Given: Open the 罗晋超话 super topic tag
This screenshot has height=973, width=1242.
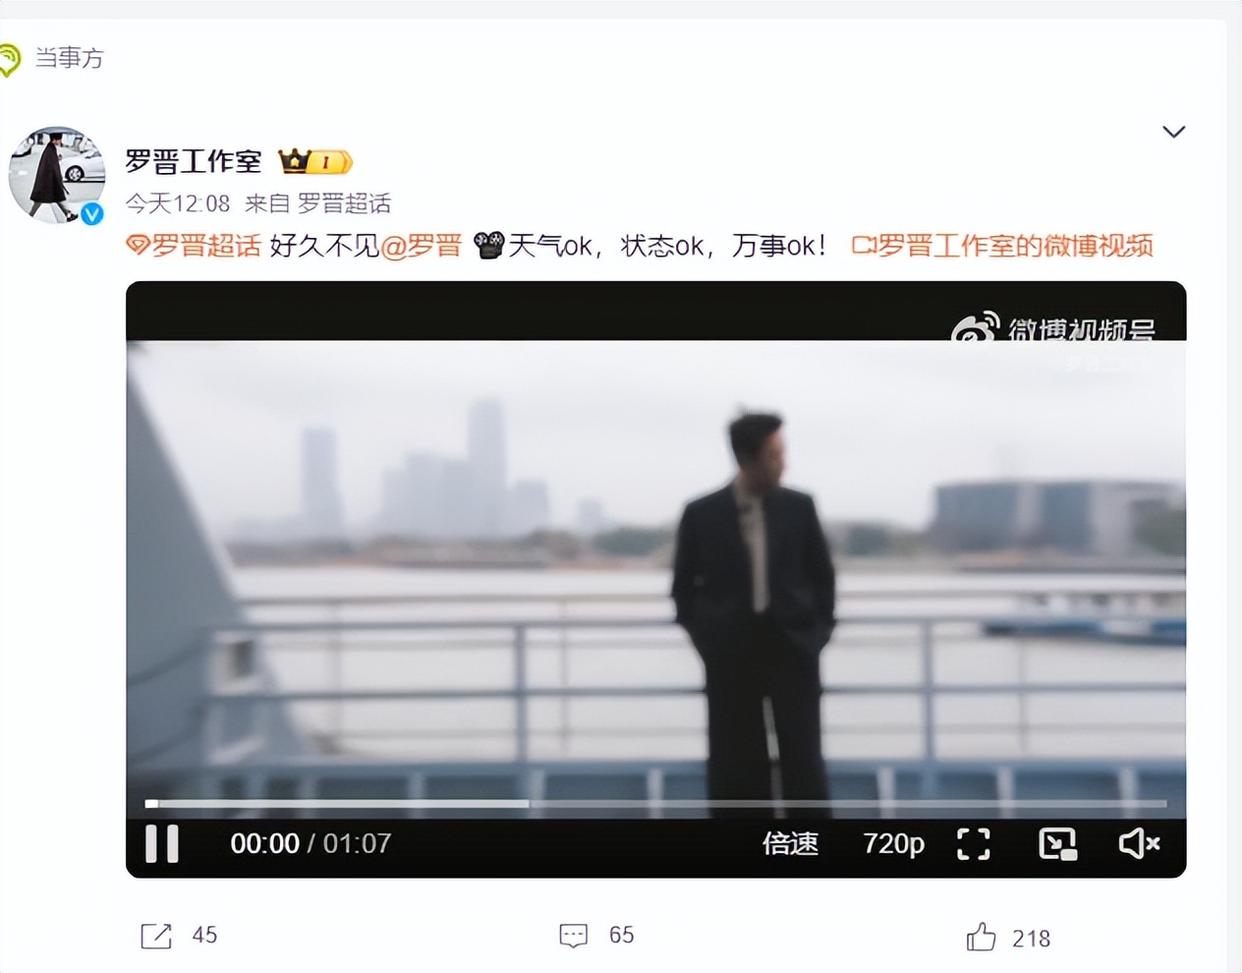Looking at the screenshot, I should pyautogui.click(x=194, y=245).
